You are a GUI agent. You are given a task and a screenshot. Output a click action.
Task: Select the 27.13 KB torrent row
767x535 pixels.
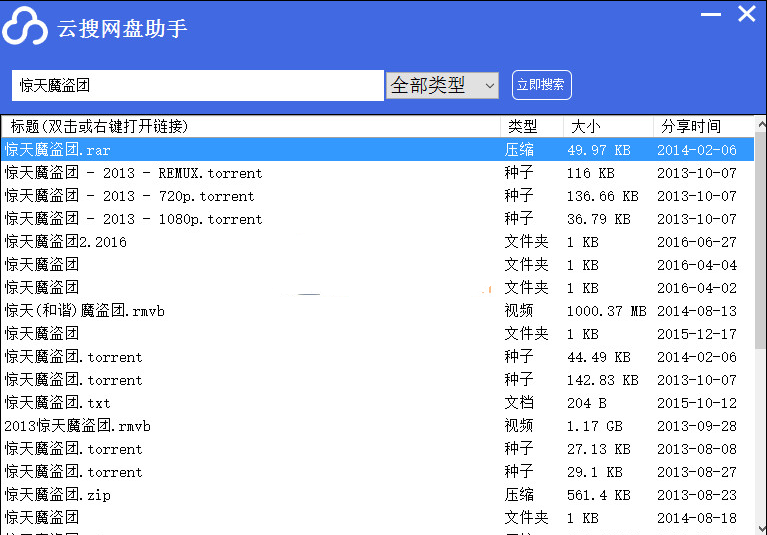pyautogui.click(x=377, y=448)
